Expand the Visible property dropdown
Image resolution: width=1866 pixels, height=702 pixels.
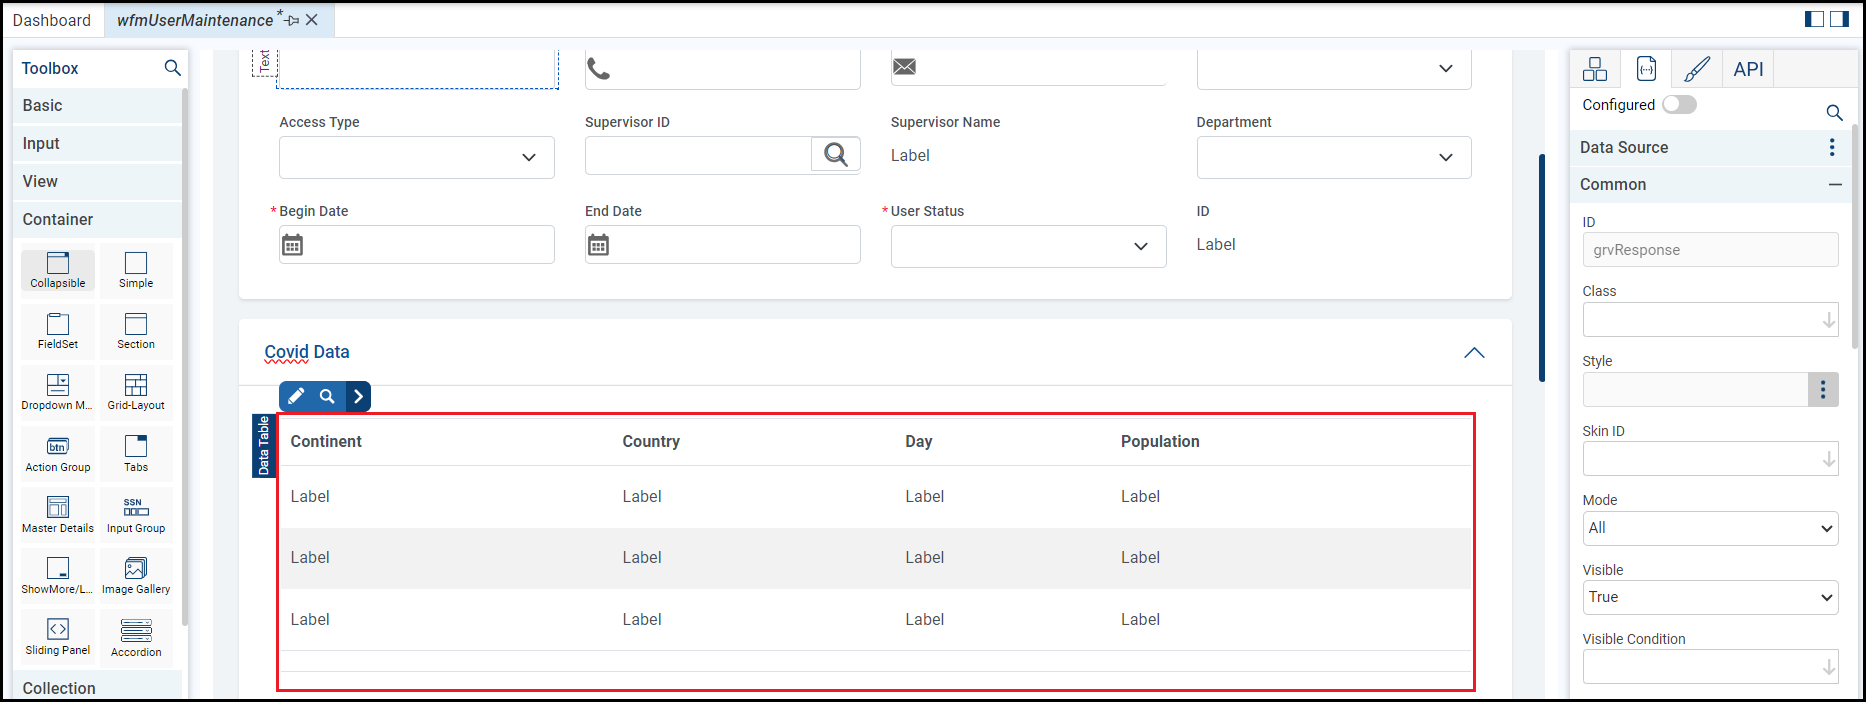point(1710,597)
